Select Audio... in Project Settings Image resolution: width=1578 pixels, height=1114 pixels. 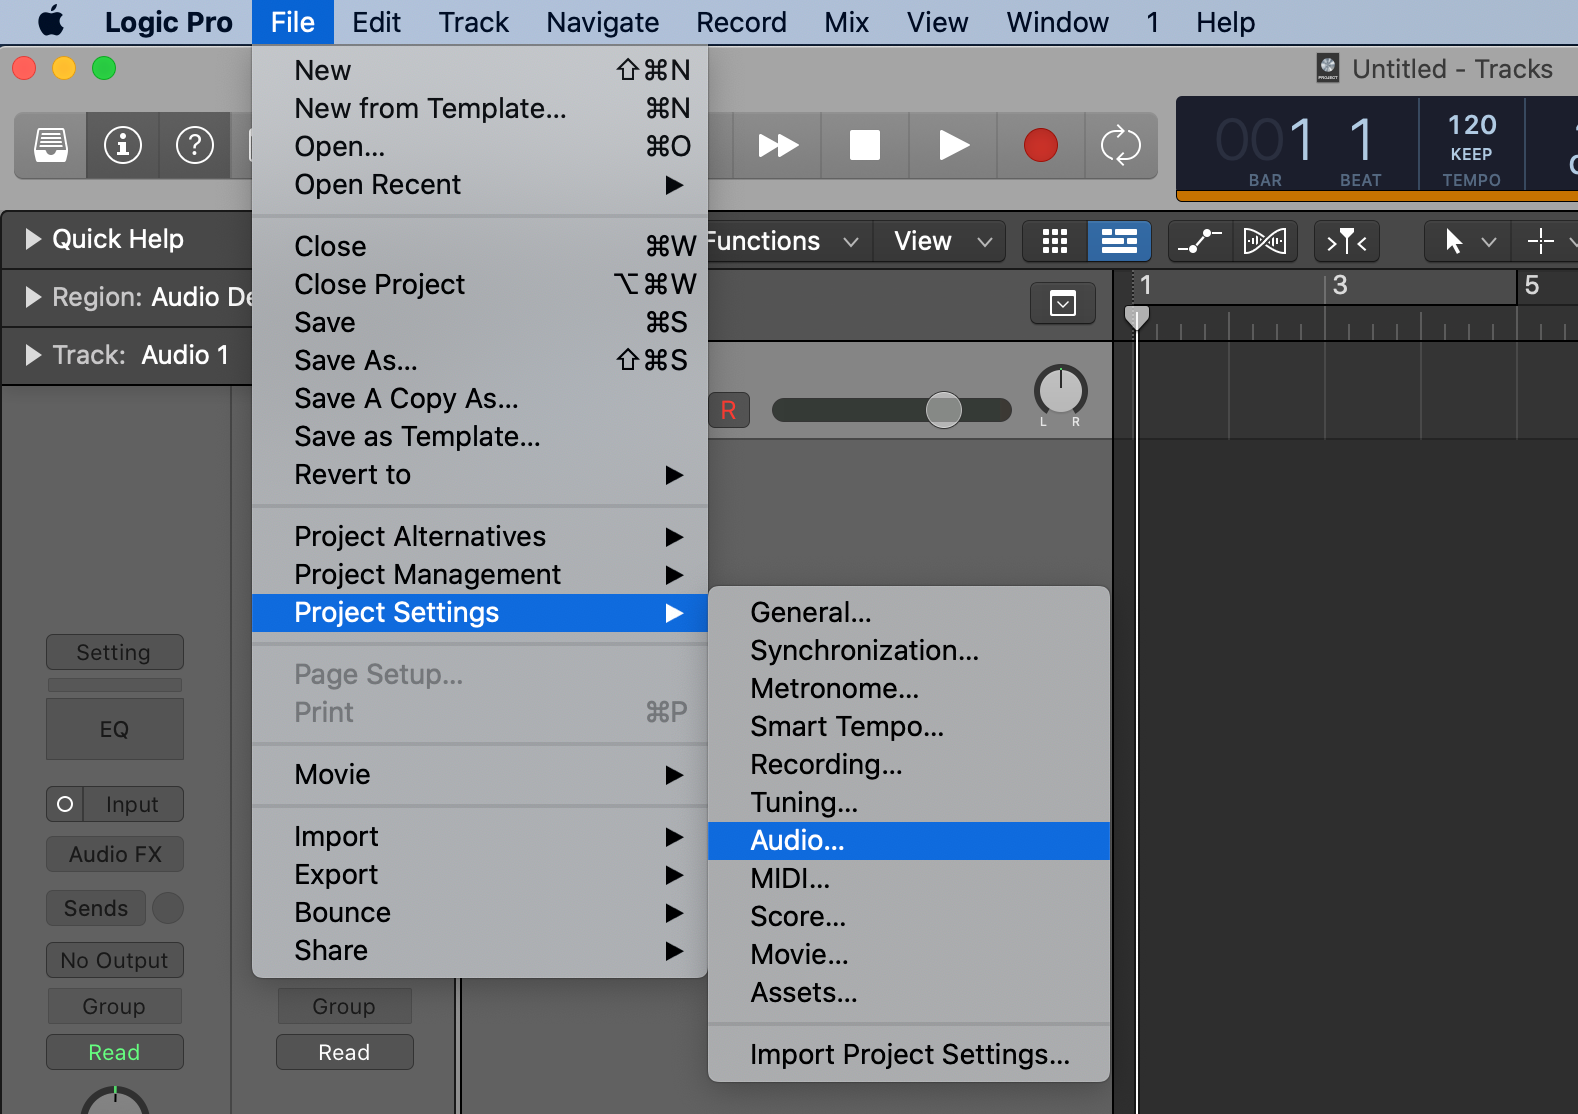909,841
